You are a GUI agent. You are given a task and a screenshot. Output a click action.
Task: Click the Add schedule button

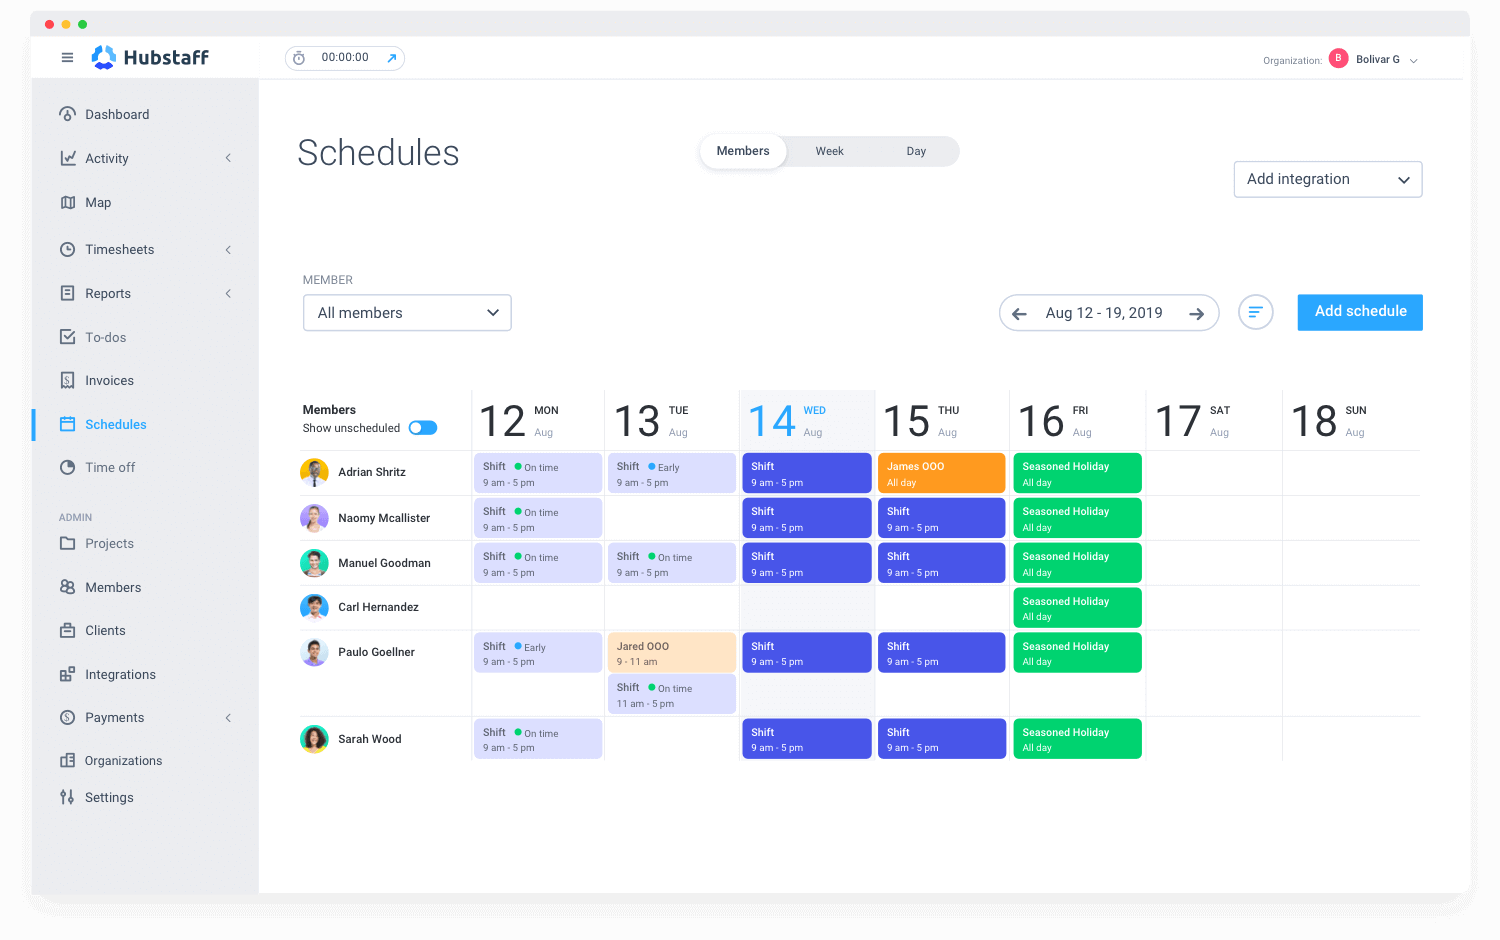1359,312
